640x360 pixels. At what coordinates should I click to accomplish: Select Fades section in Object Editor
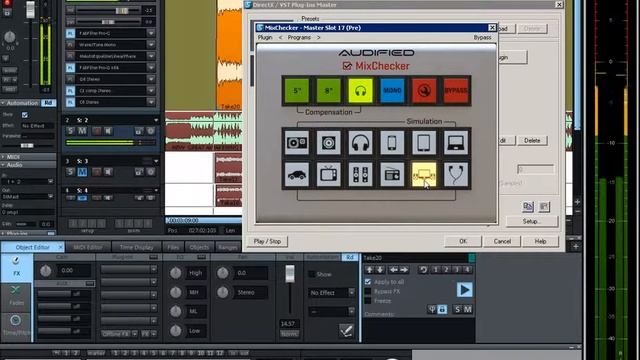pyautogui.click(x=16, y=296)
